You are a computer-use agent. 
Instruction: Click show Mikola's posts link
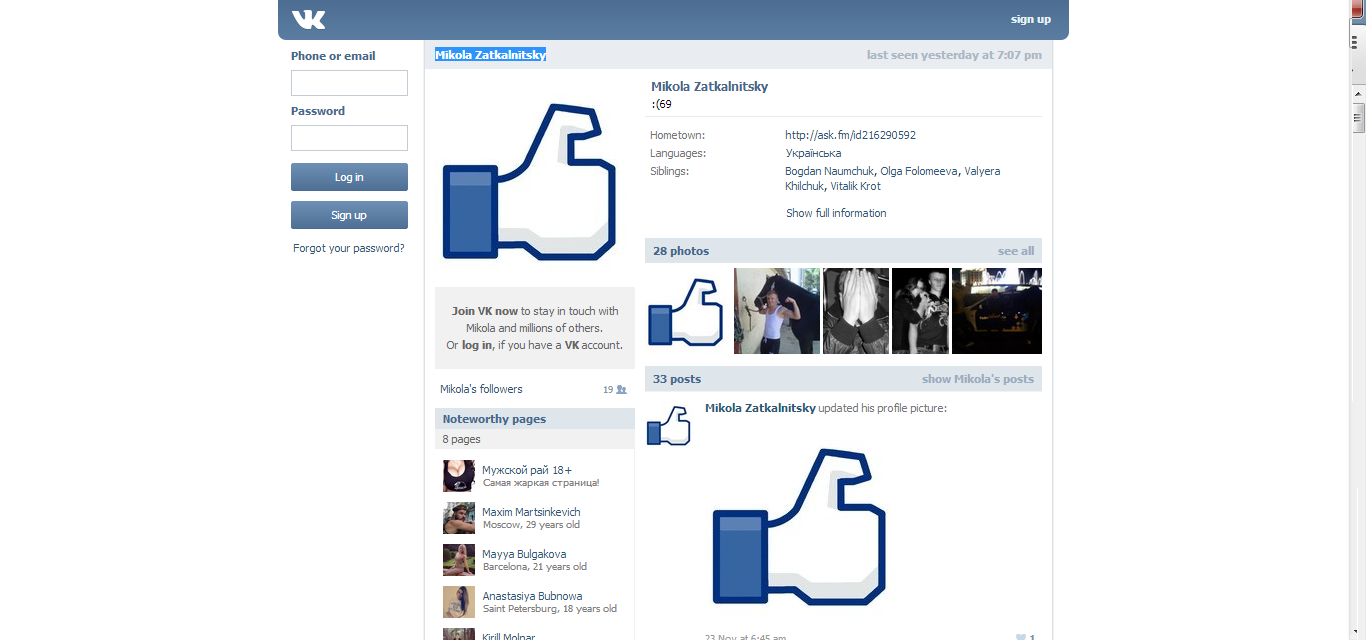point(978,379)
